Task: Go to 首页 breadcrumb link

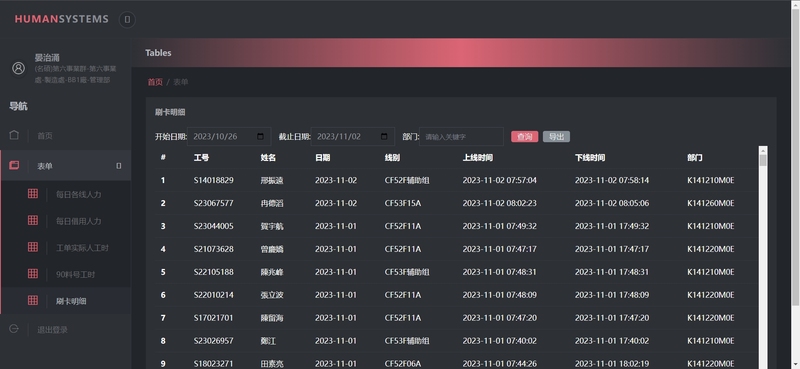Action: (x=155, y=82)
